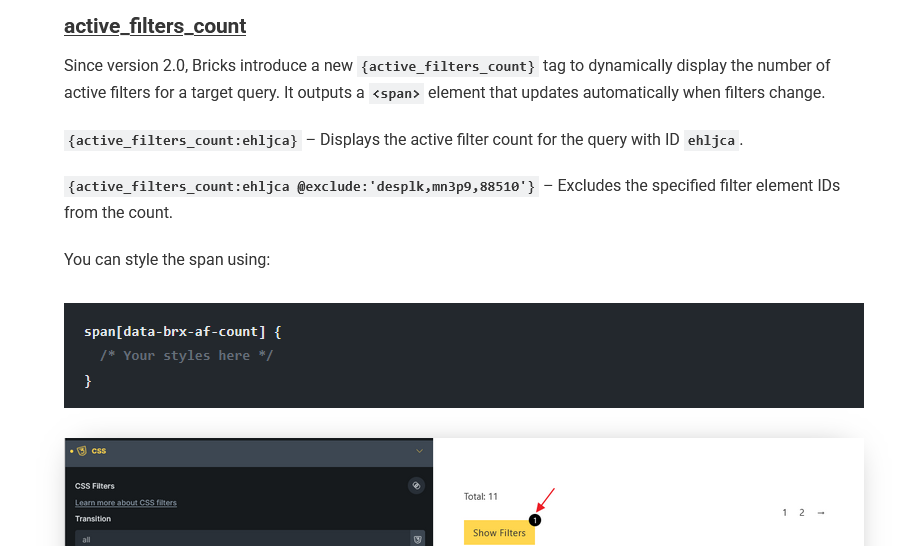This screenshot has width=898, height=546.
Task: Click the Transition input field with 'all'
Action: point(240,539)
